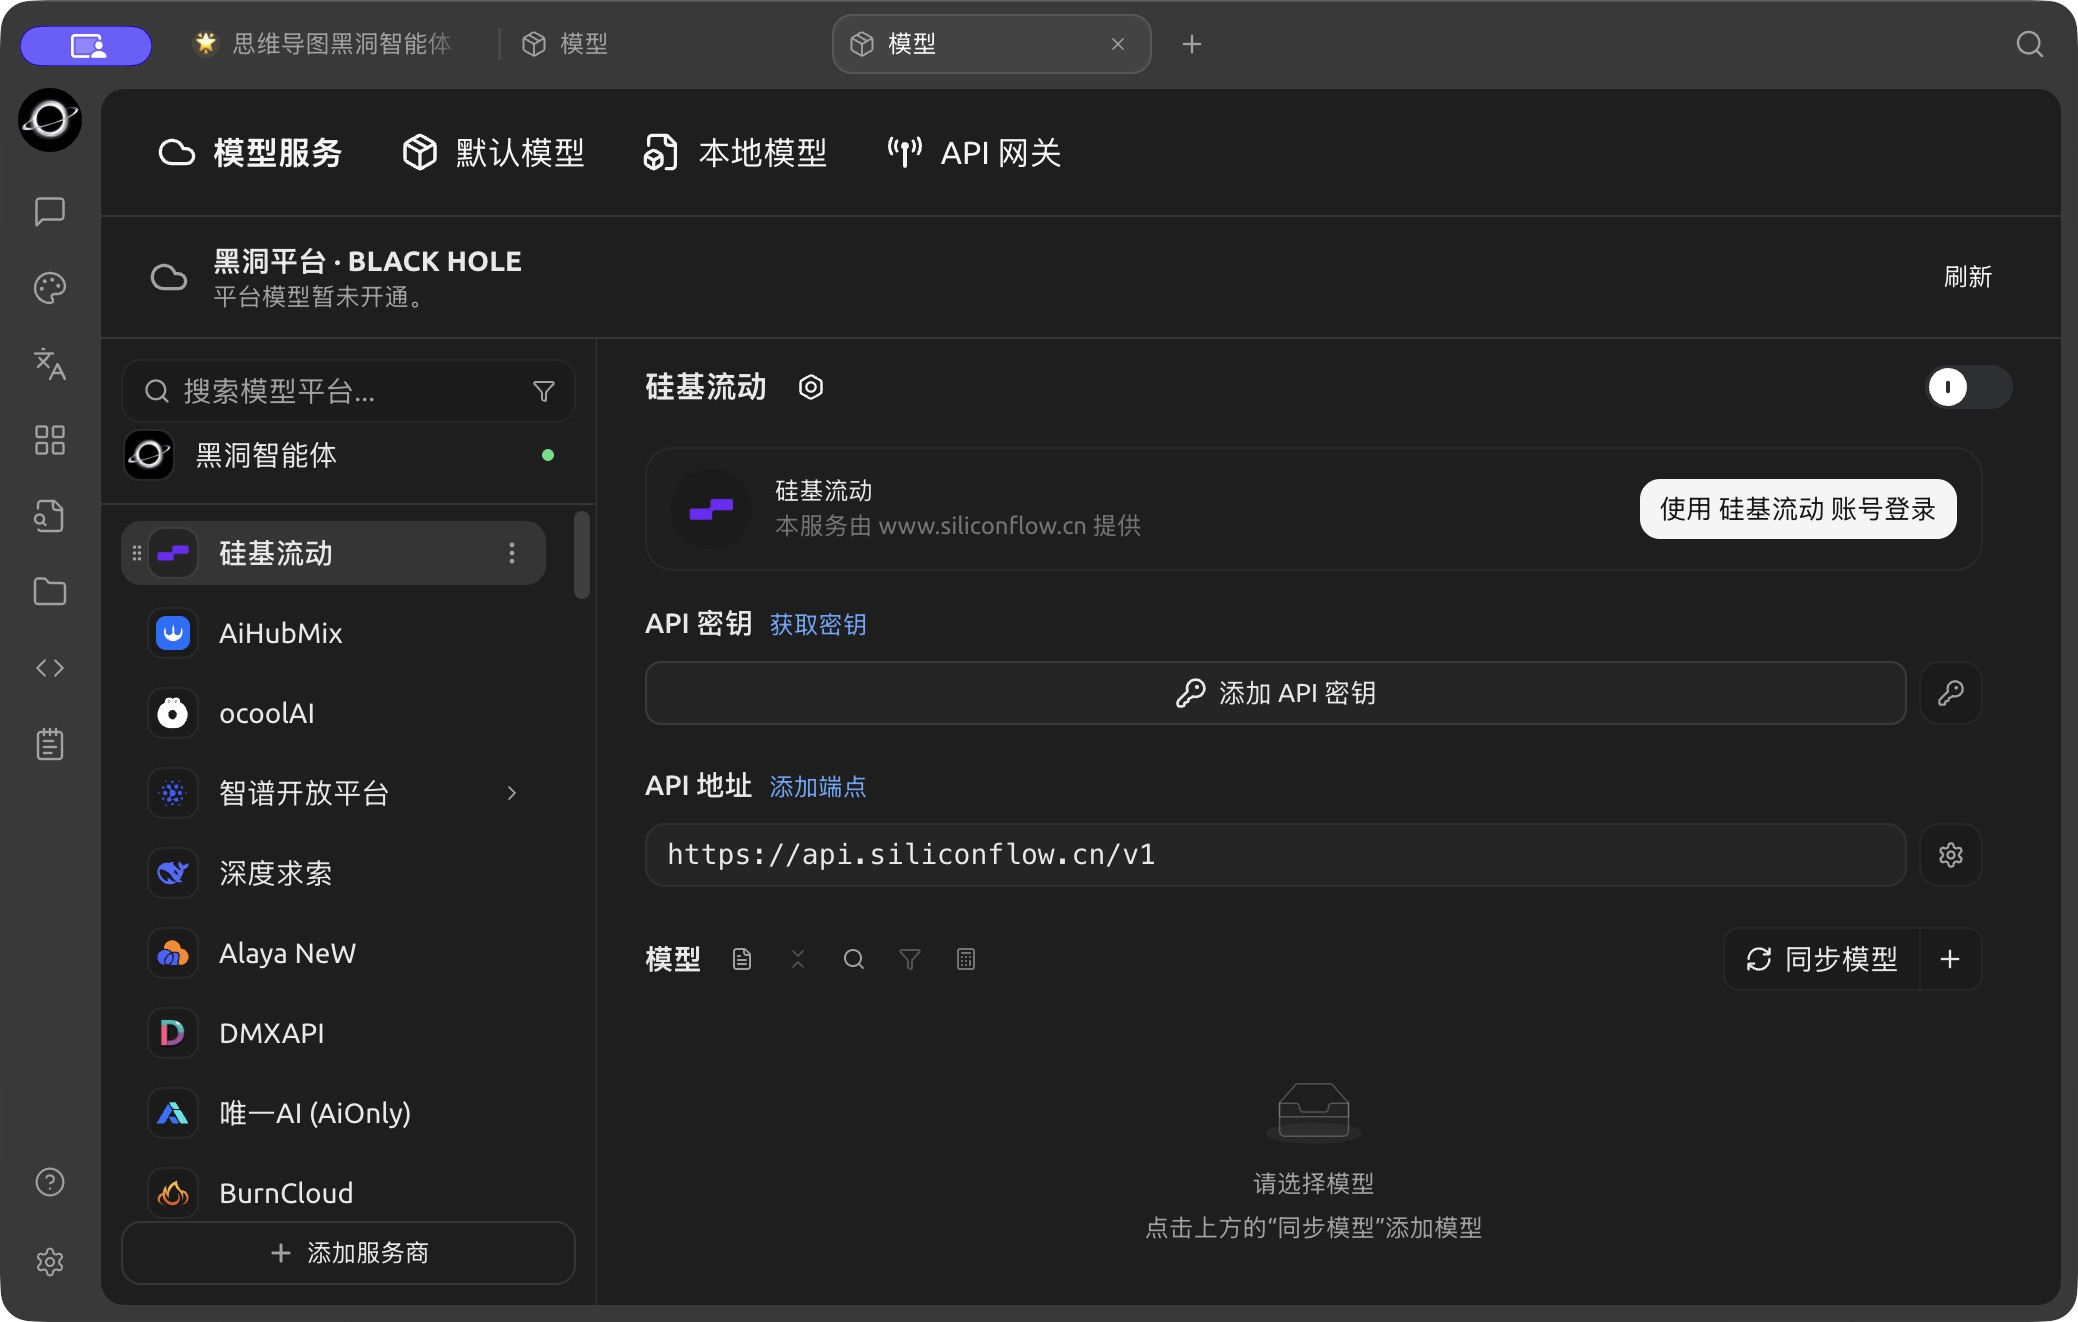The height and width of the screenshot is (1322, 2078).
Task: Switch to the 本地模型 tab
Action: pos(735,153)
